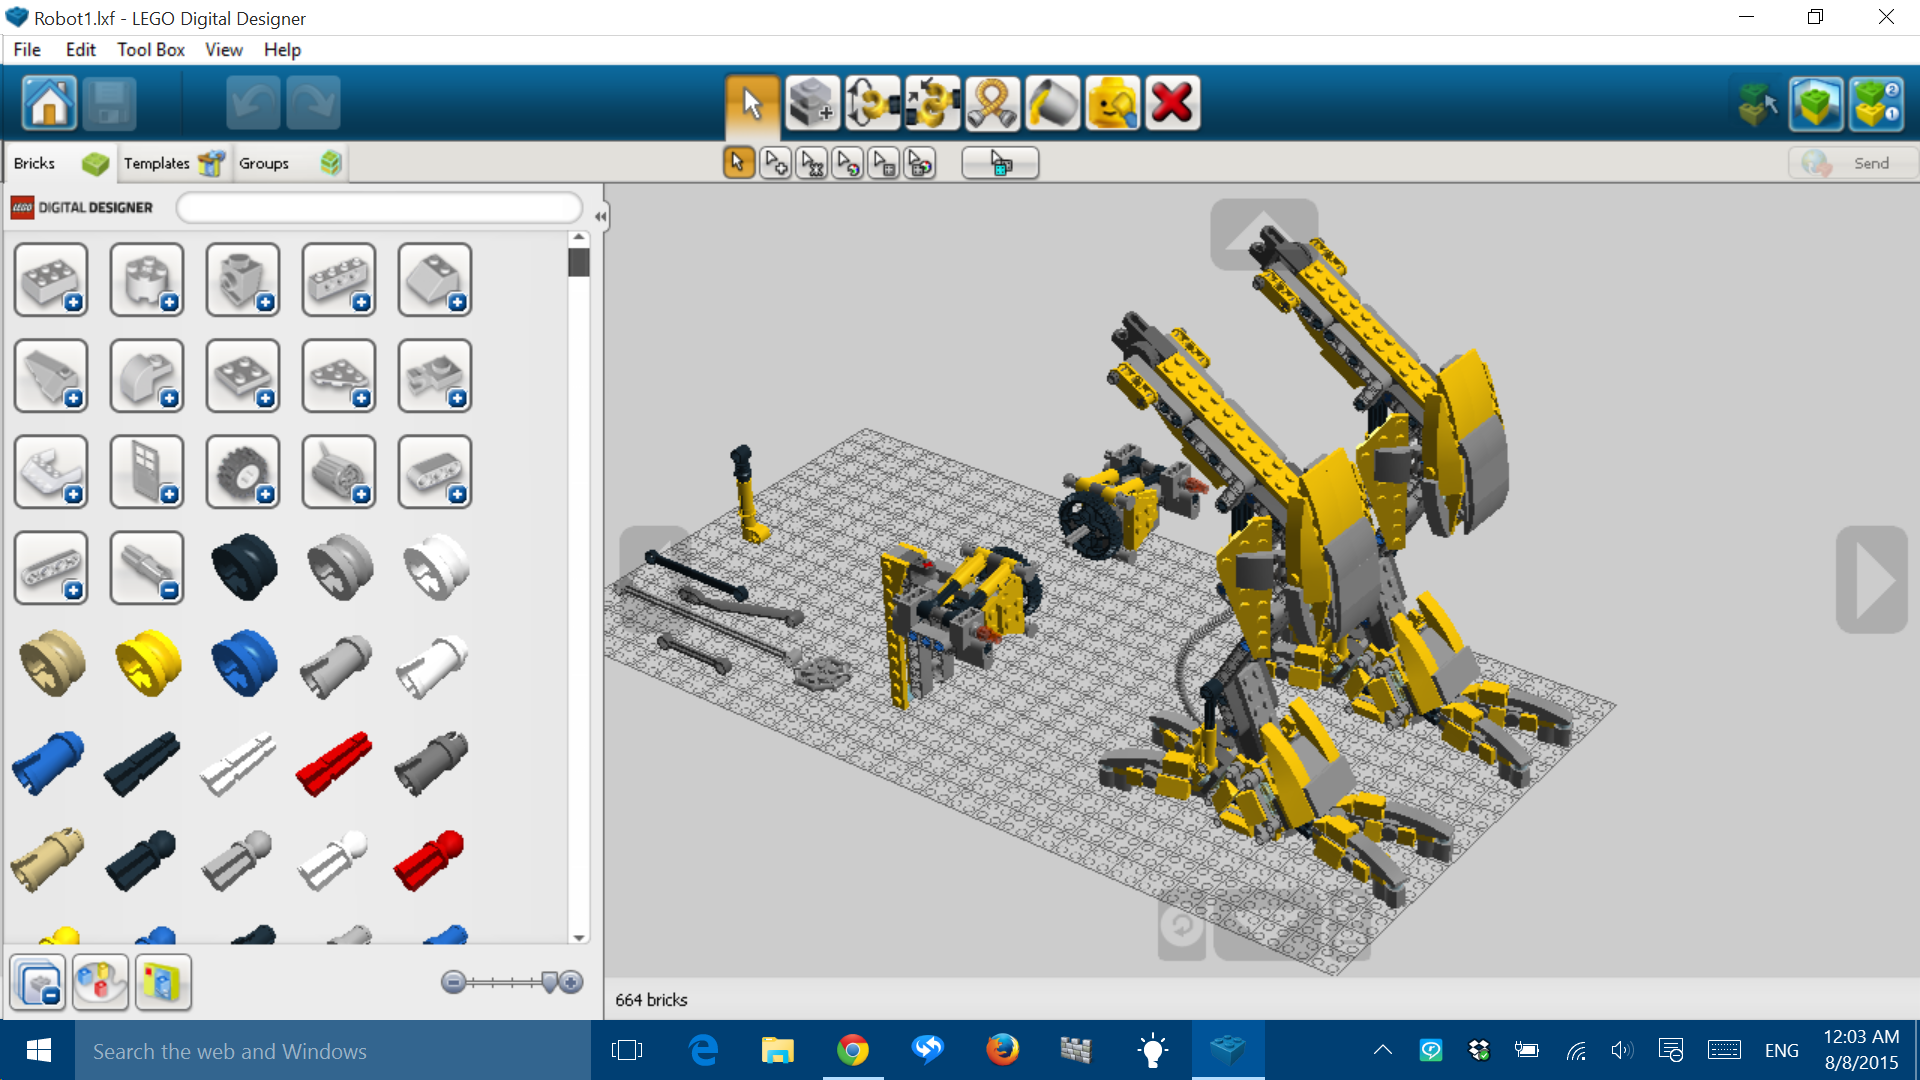Click the brick search input field
1920x1080 pixels.
378,207
